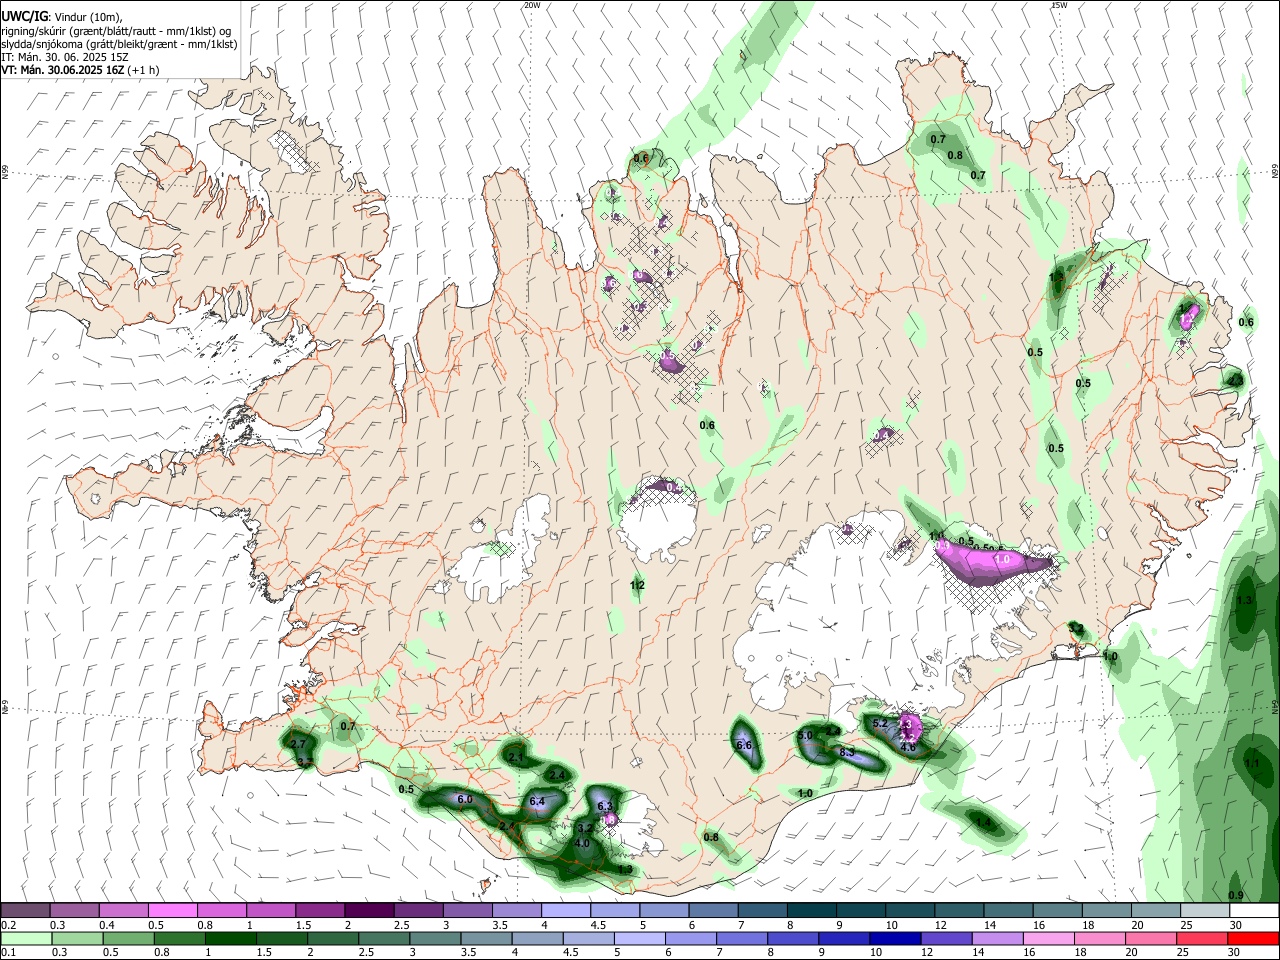
Task: Click the 6.4 rainfall value on the map
Action: click(x=537, y=801)
